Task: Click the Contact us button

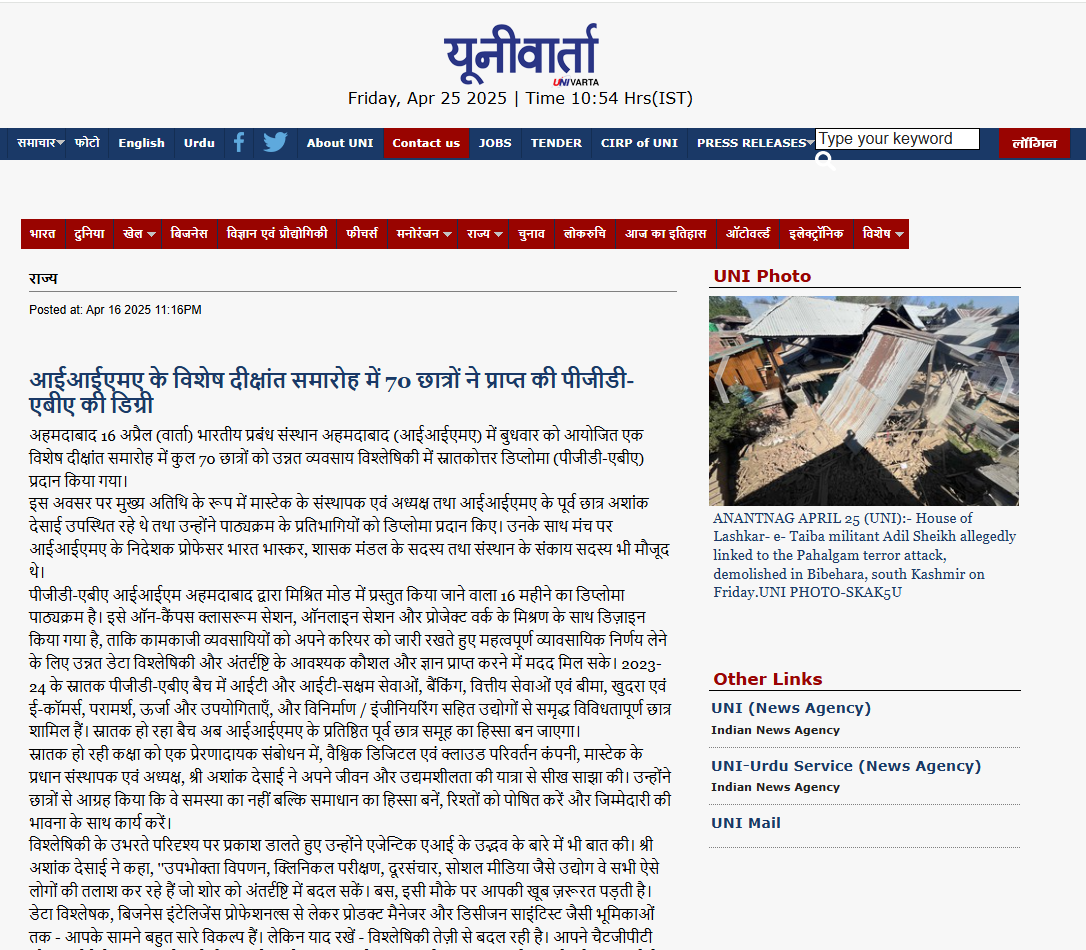Action: pyautogui.click(x=426, y=142)
